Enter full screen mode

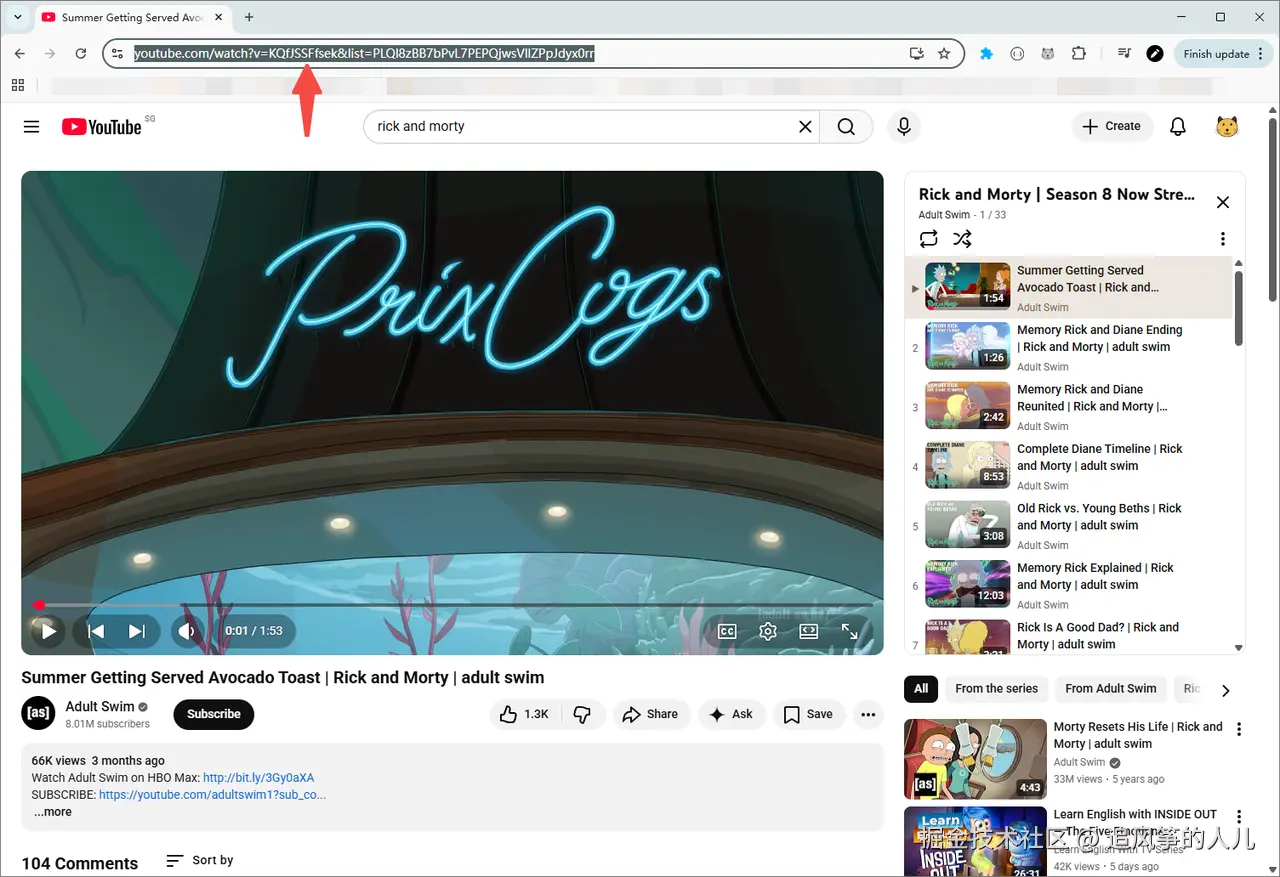tap(849, 631)
